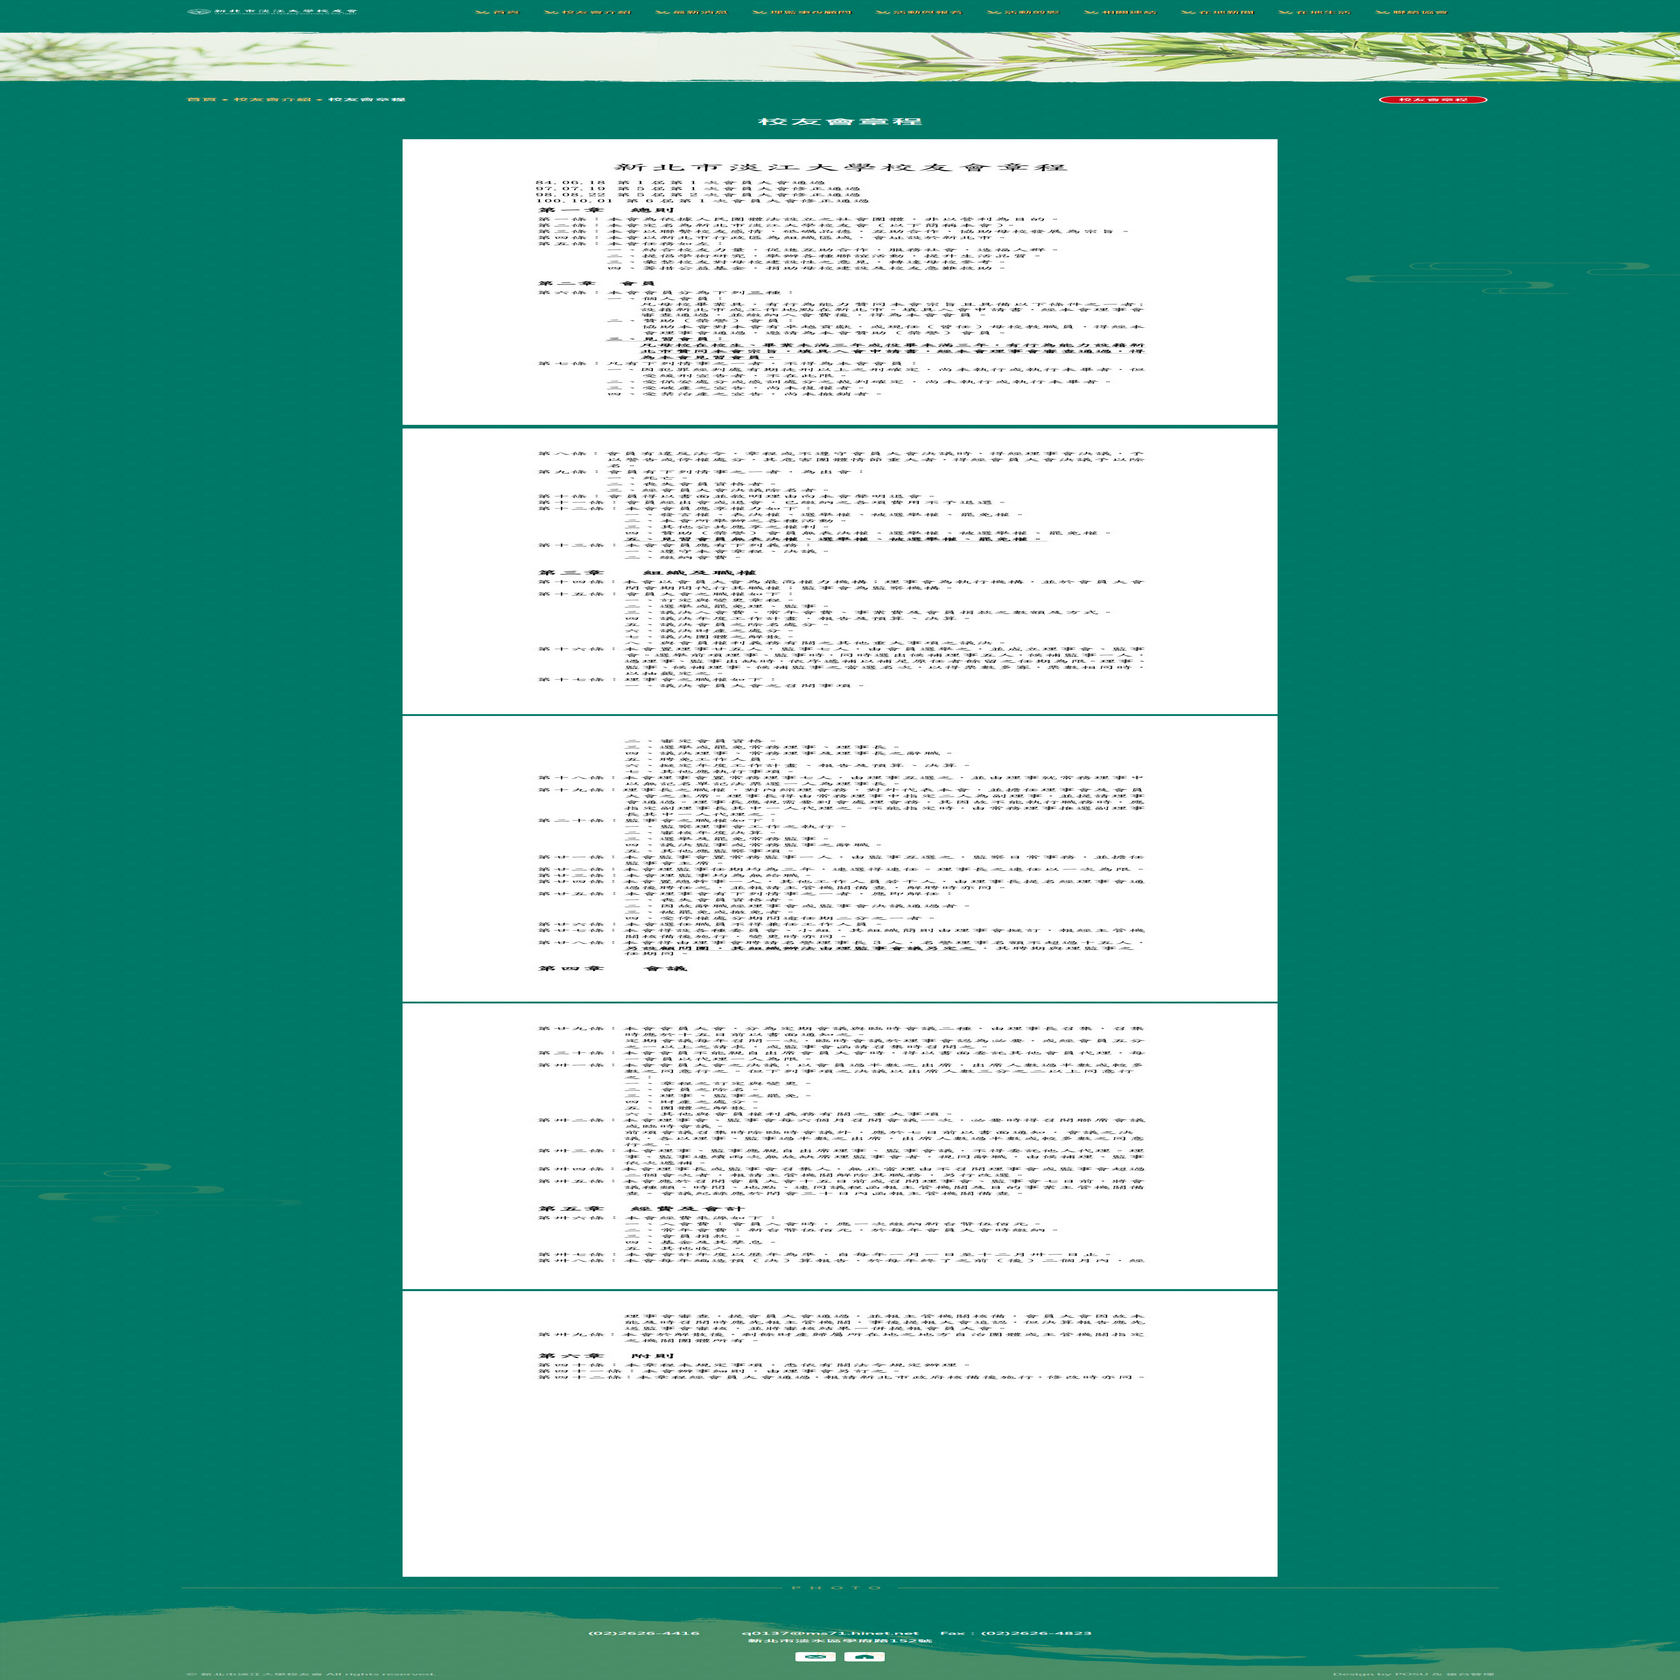The image size is (1680, 1680).
Task: Open the 相關連結 menu item
Action: coord(1120,12)
